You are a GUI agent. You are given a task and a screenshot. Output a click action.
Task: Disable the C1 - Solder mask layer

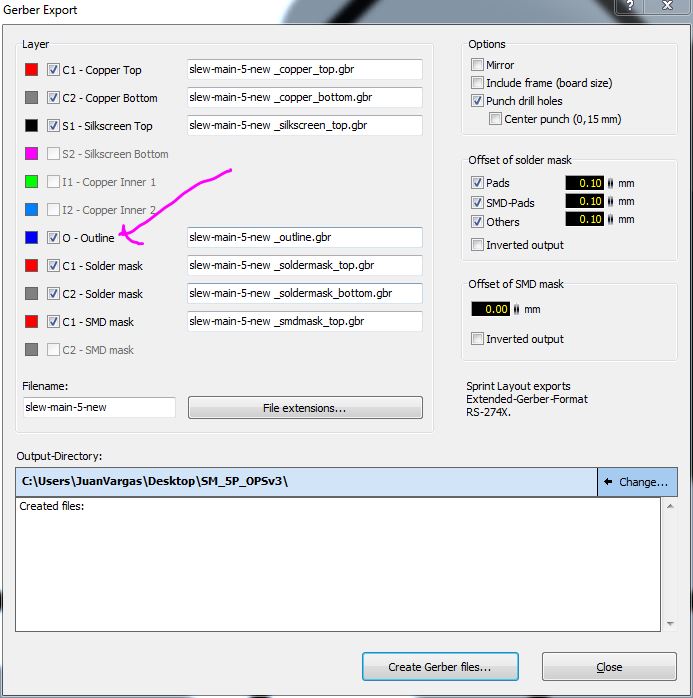tap(53, 266)
